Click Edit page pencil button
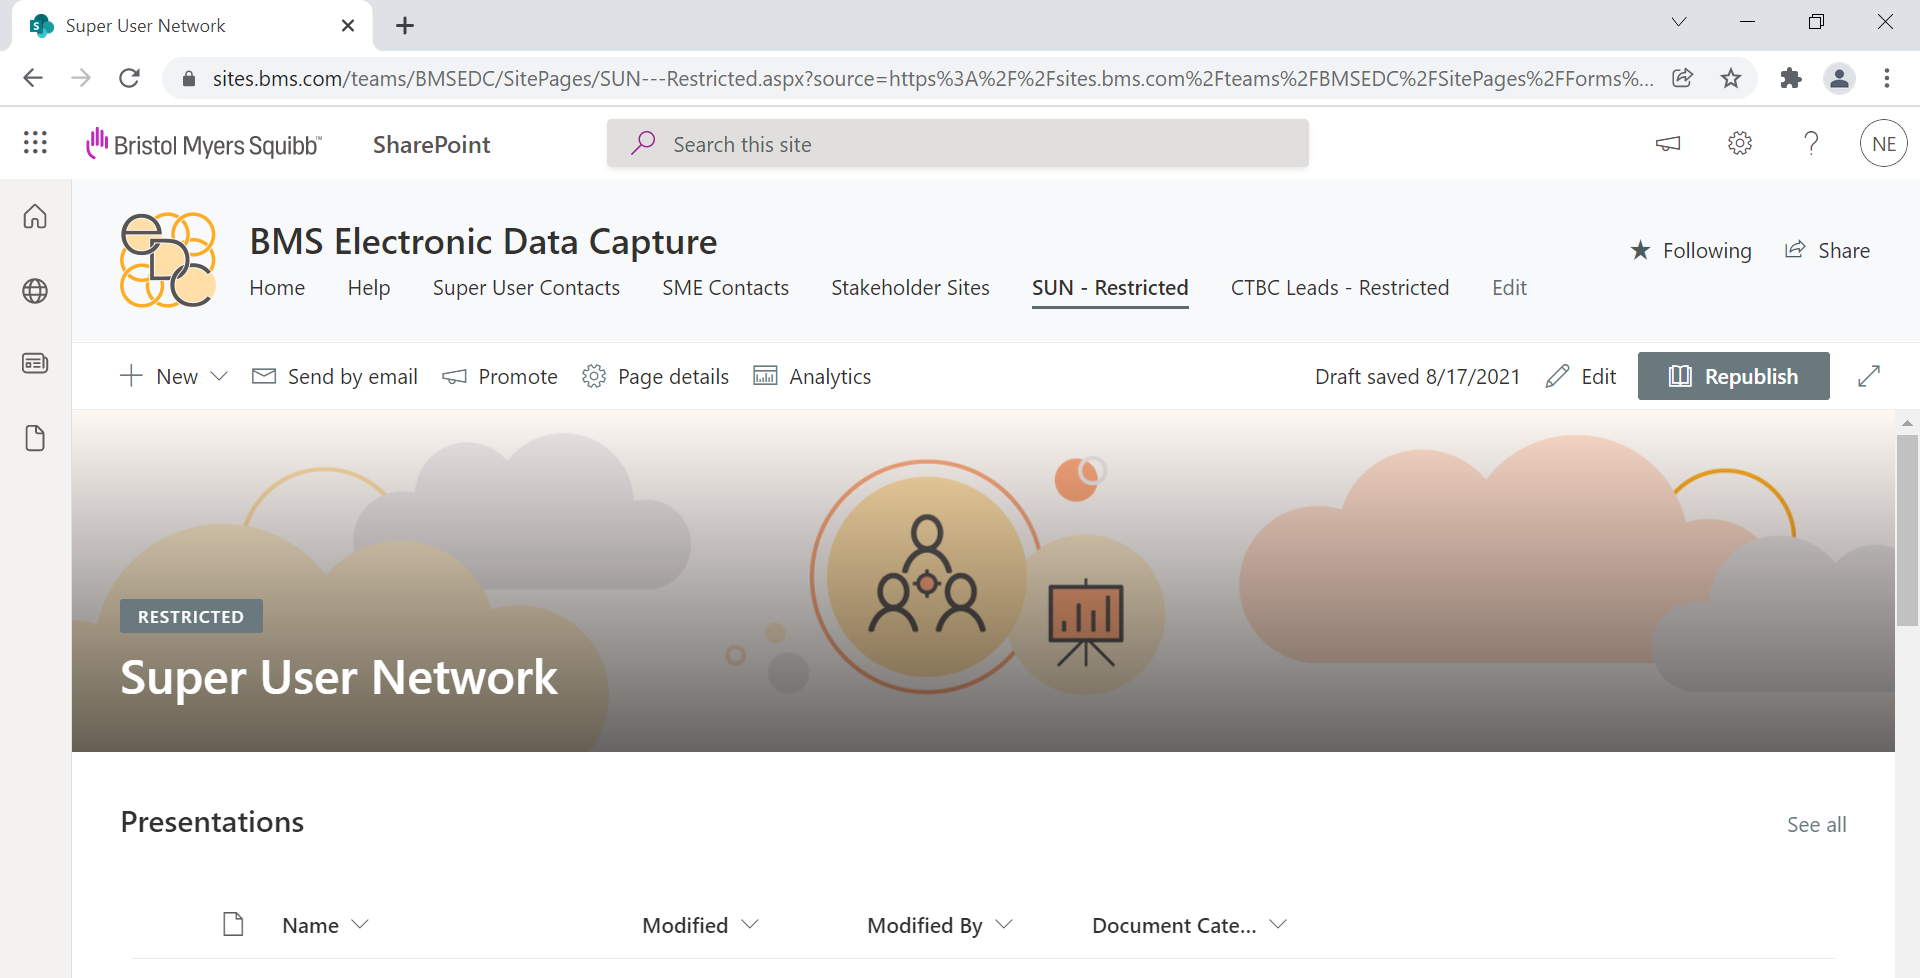This screenshot has width=1920, height=978. click(1581, 376)
